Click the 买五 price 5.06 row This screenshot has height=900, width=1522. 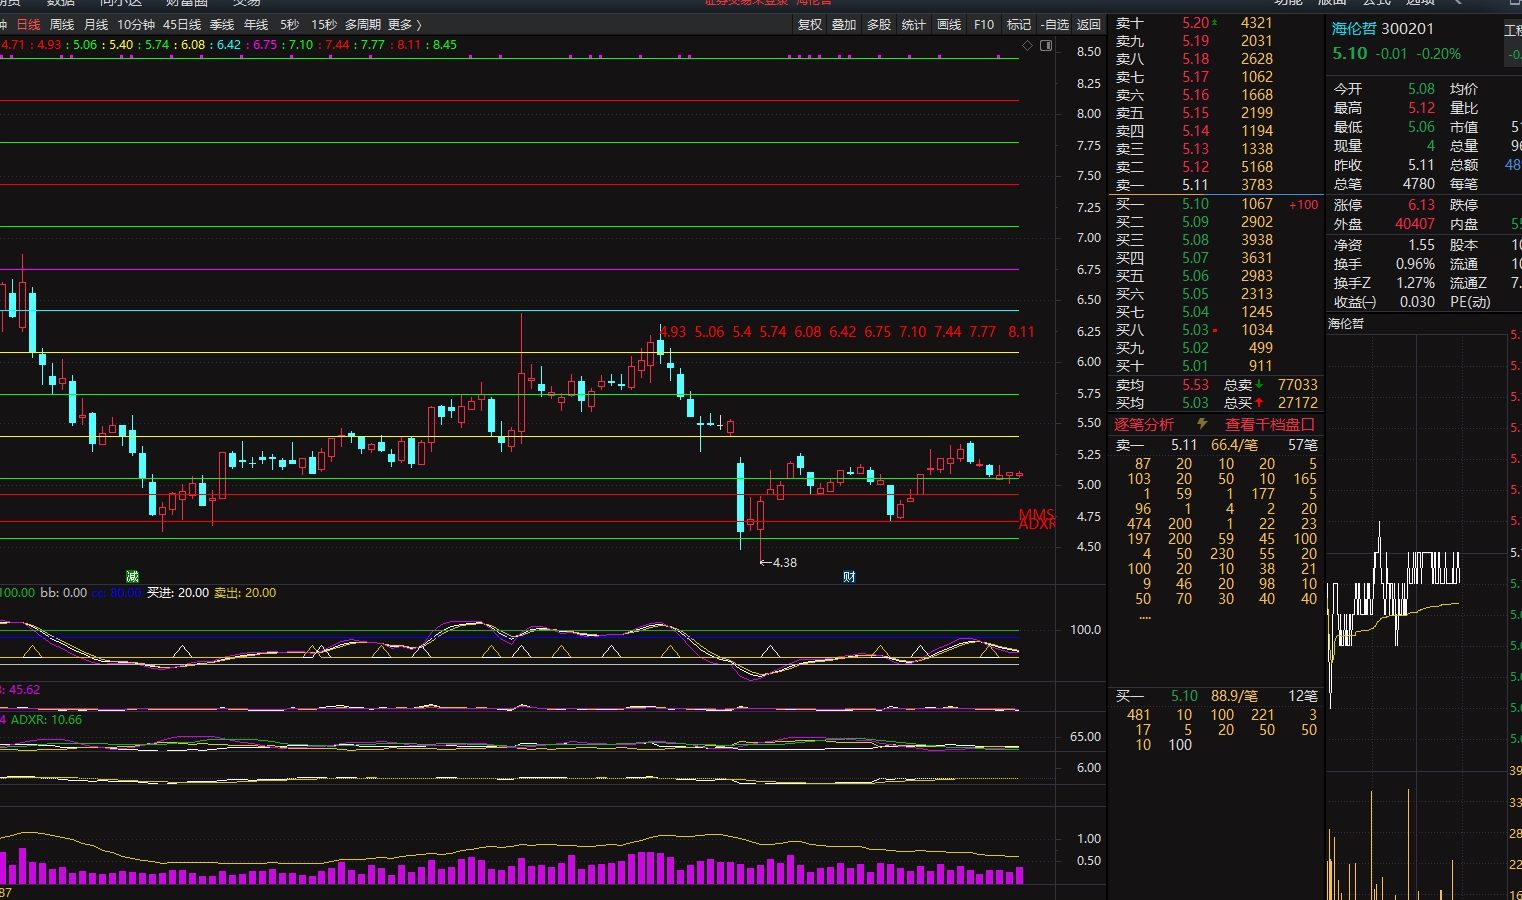(1216, 276)
